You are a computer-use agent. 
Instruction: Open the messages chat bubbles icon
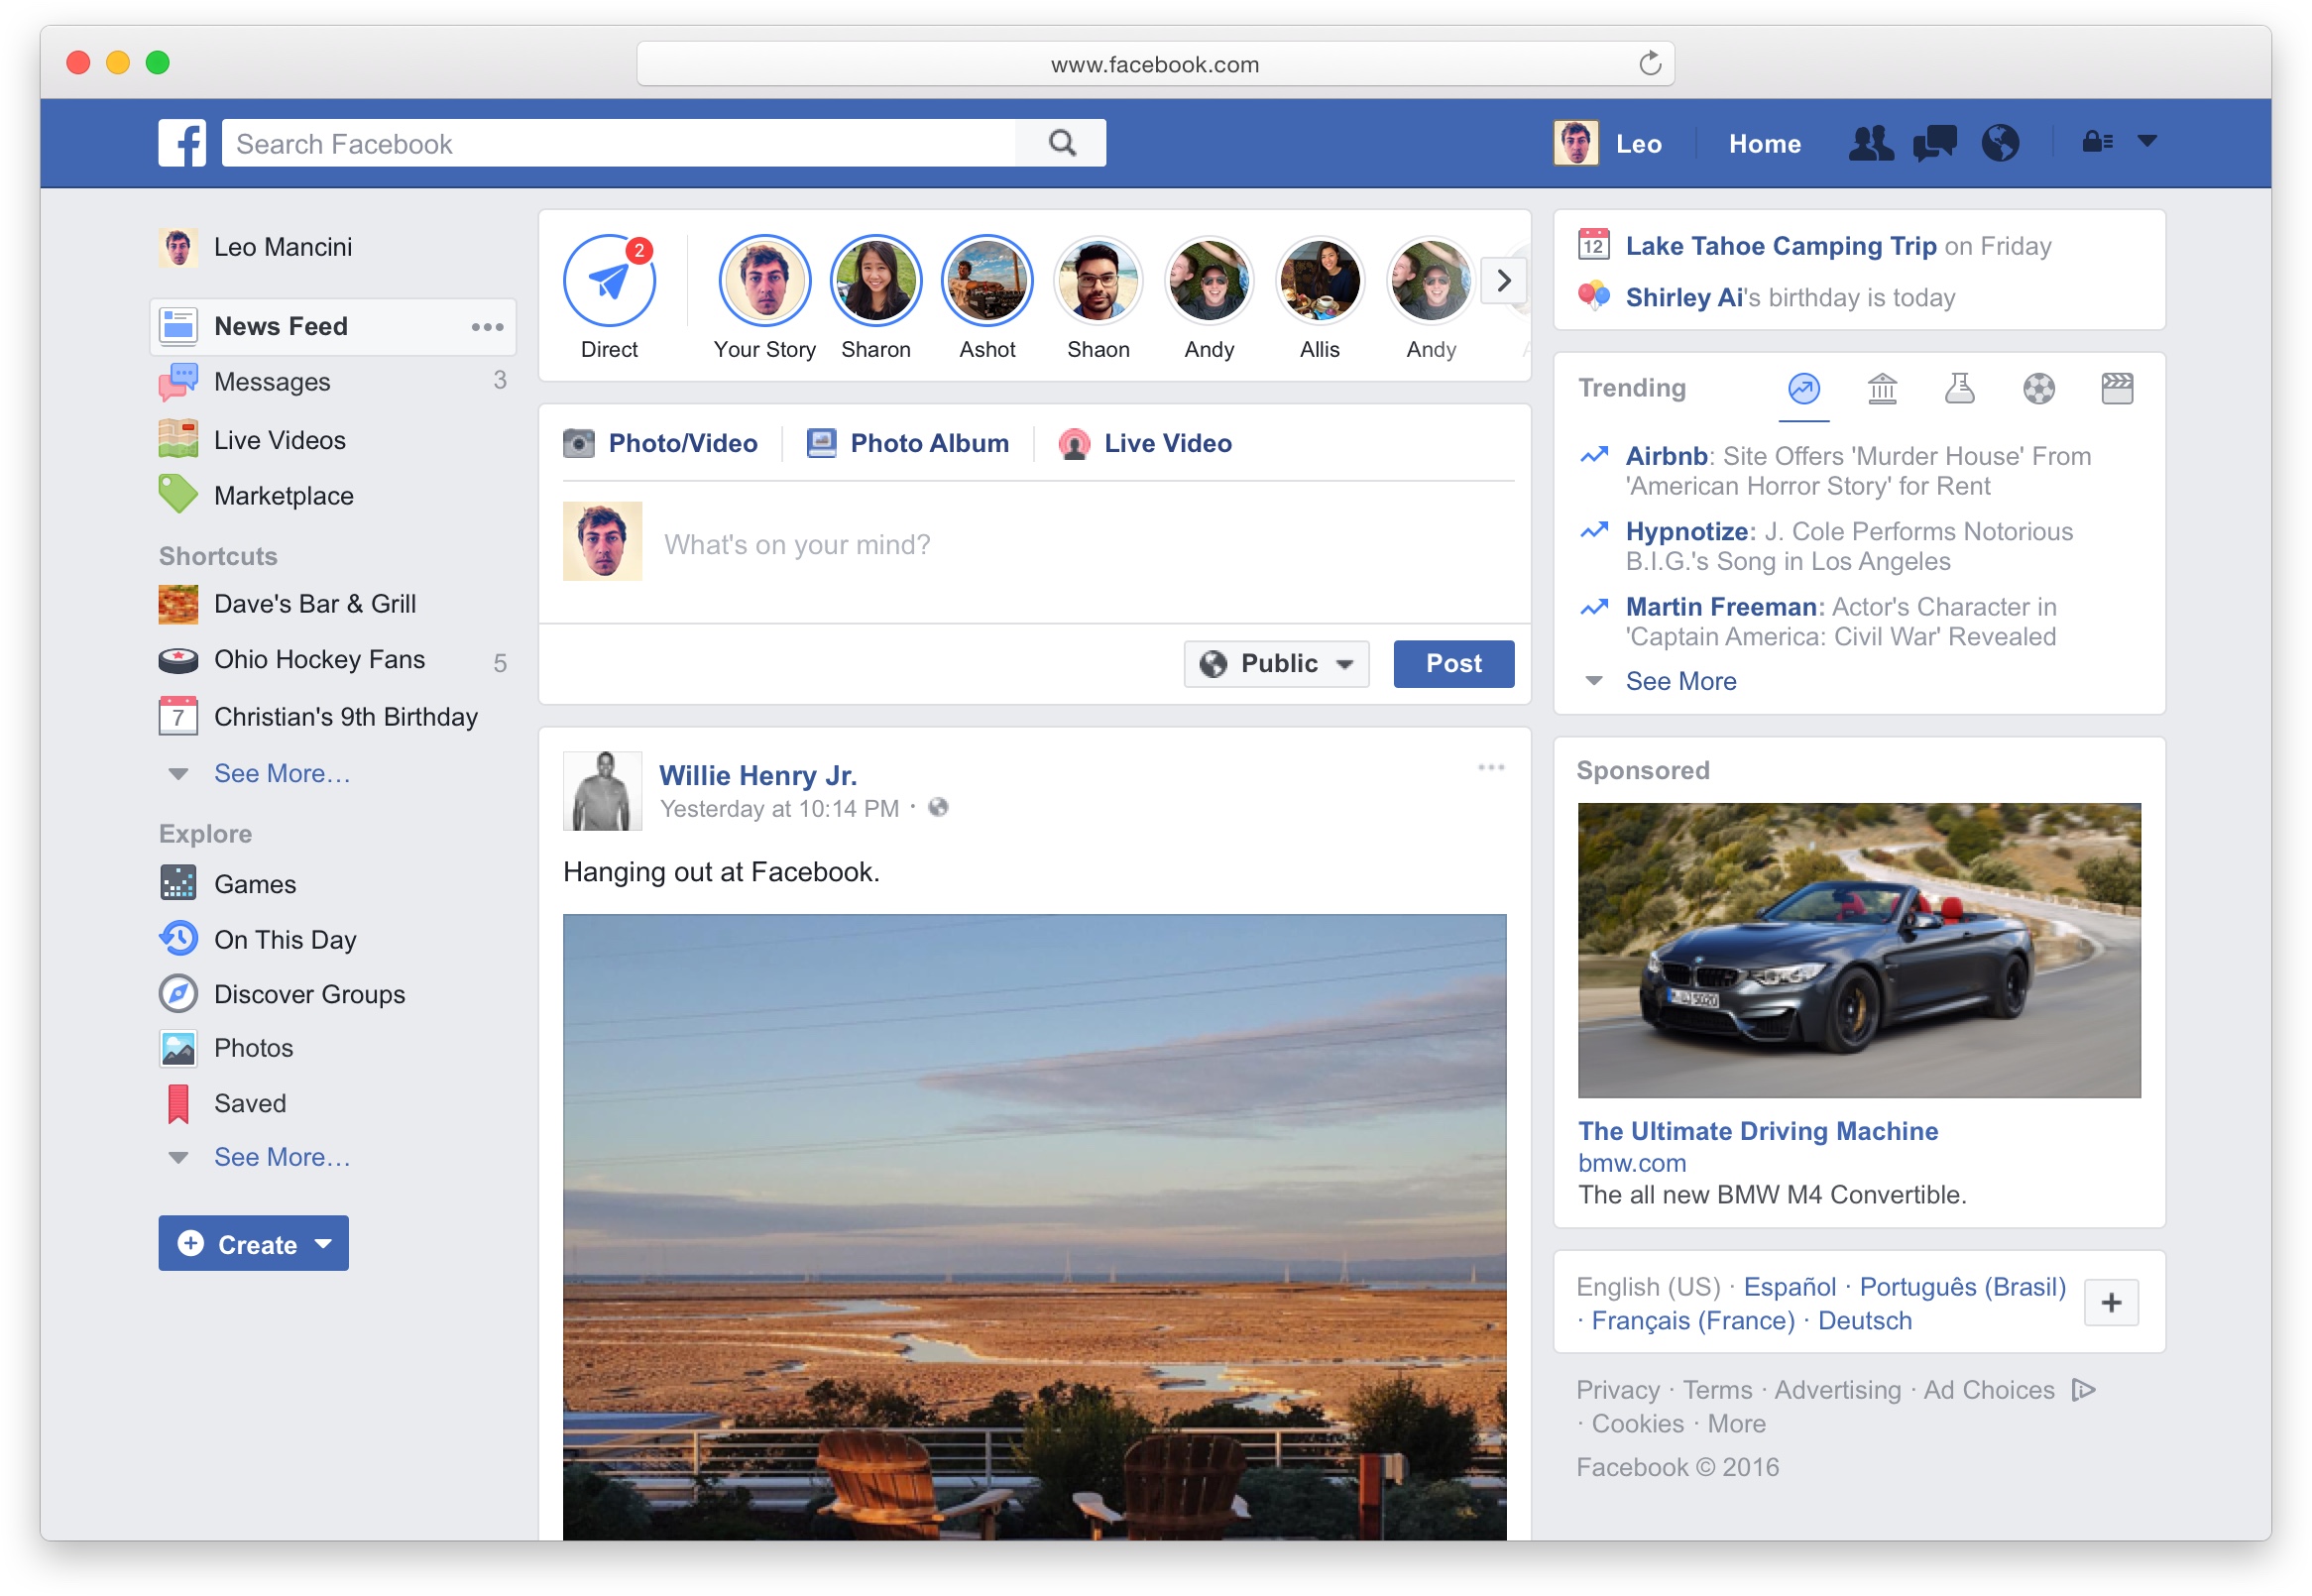coord(1933,143)
